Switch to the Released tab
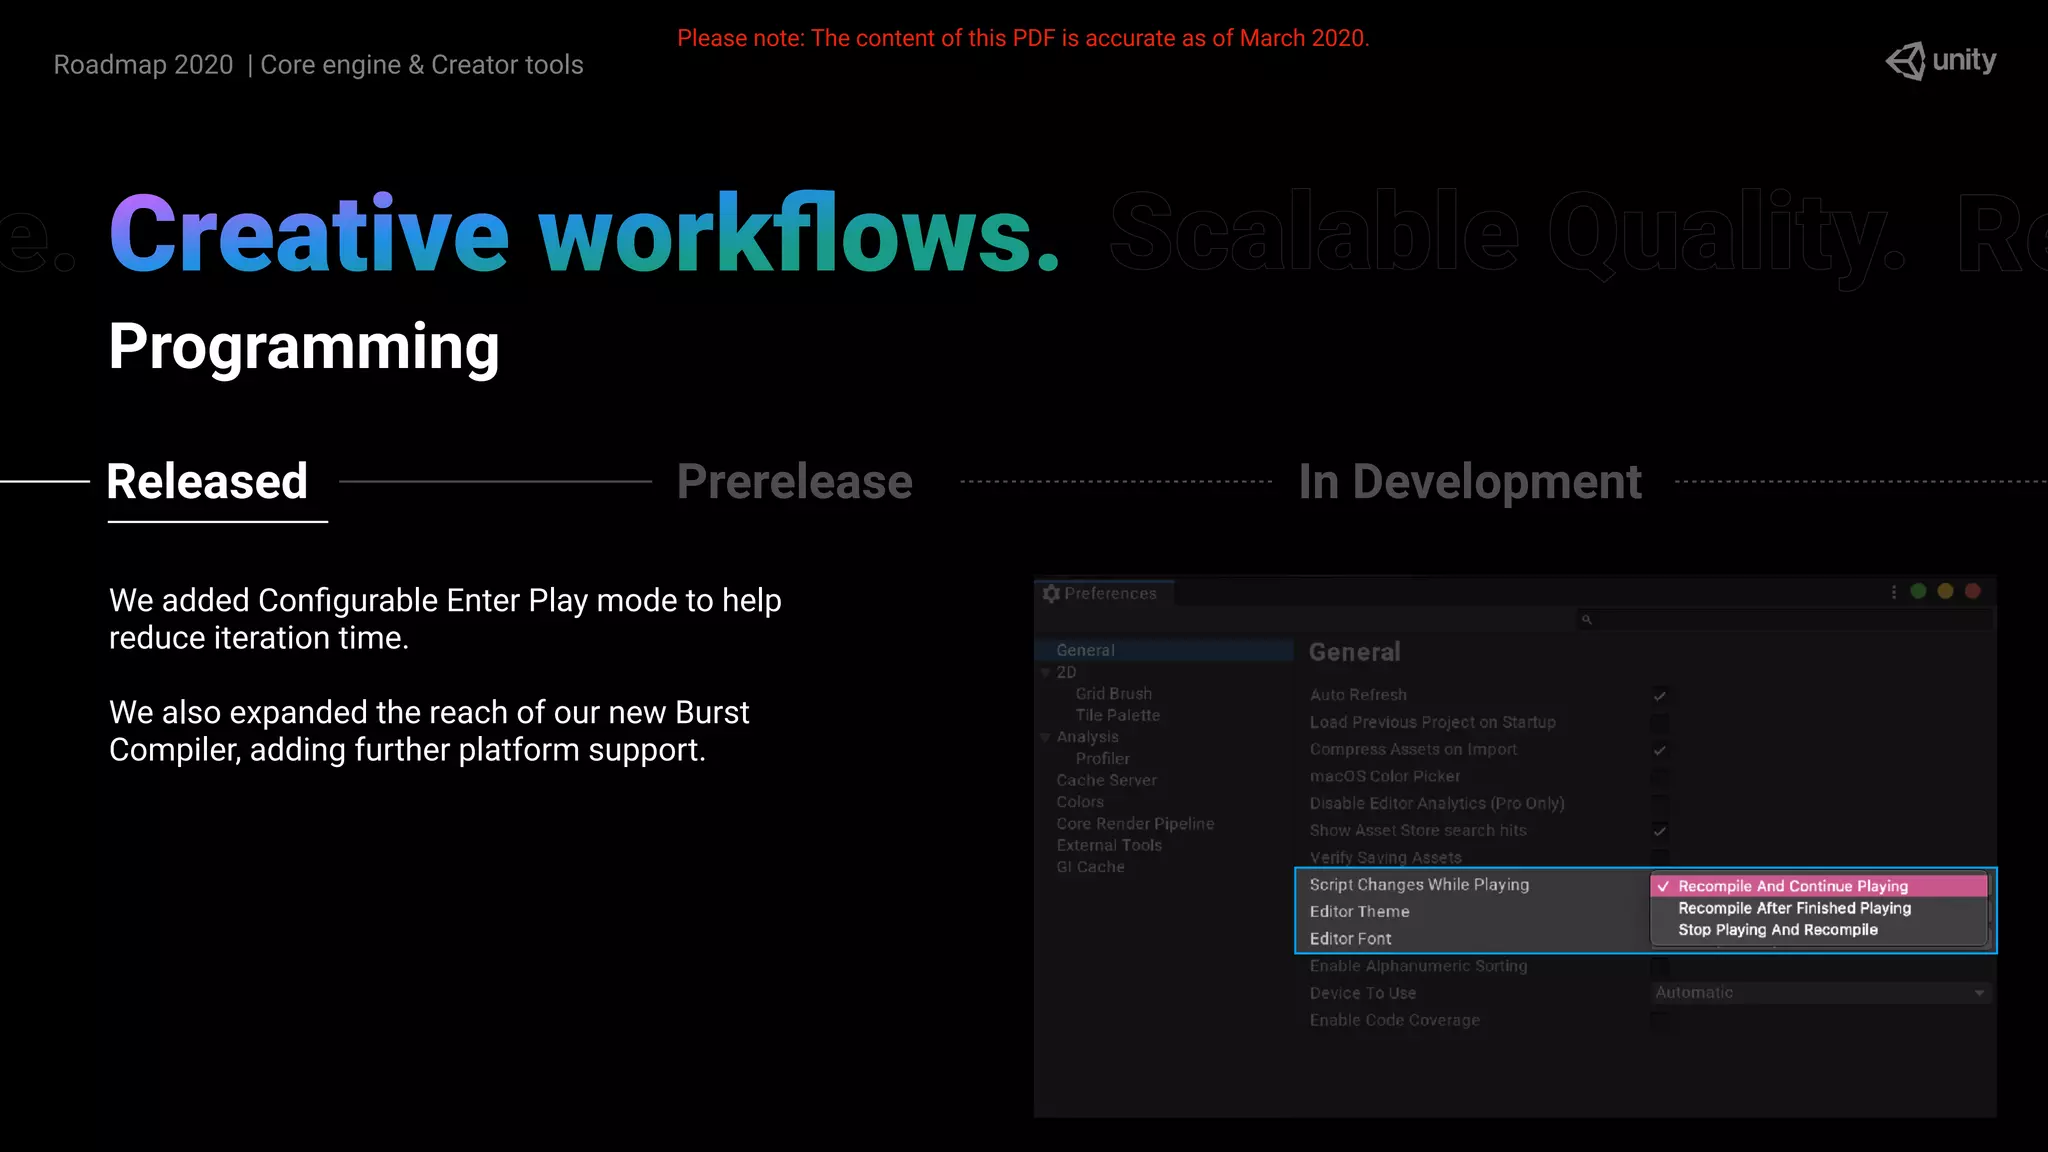 (208, 482)
